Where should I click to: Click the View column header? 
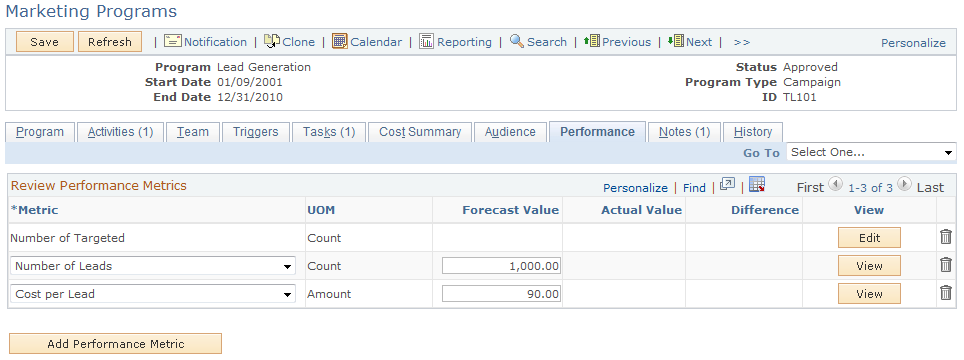[869, 209]
